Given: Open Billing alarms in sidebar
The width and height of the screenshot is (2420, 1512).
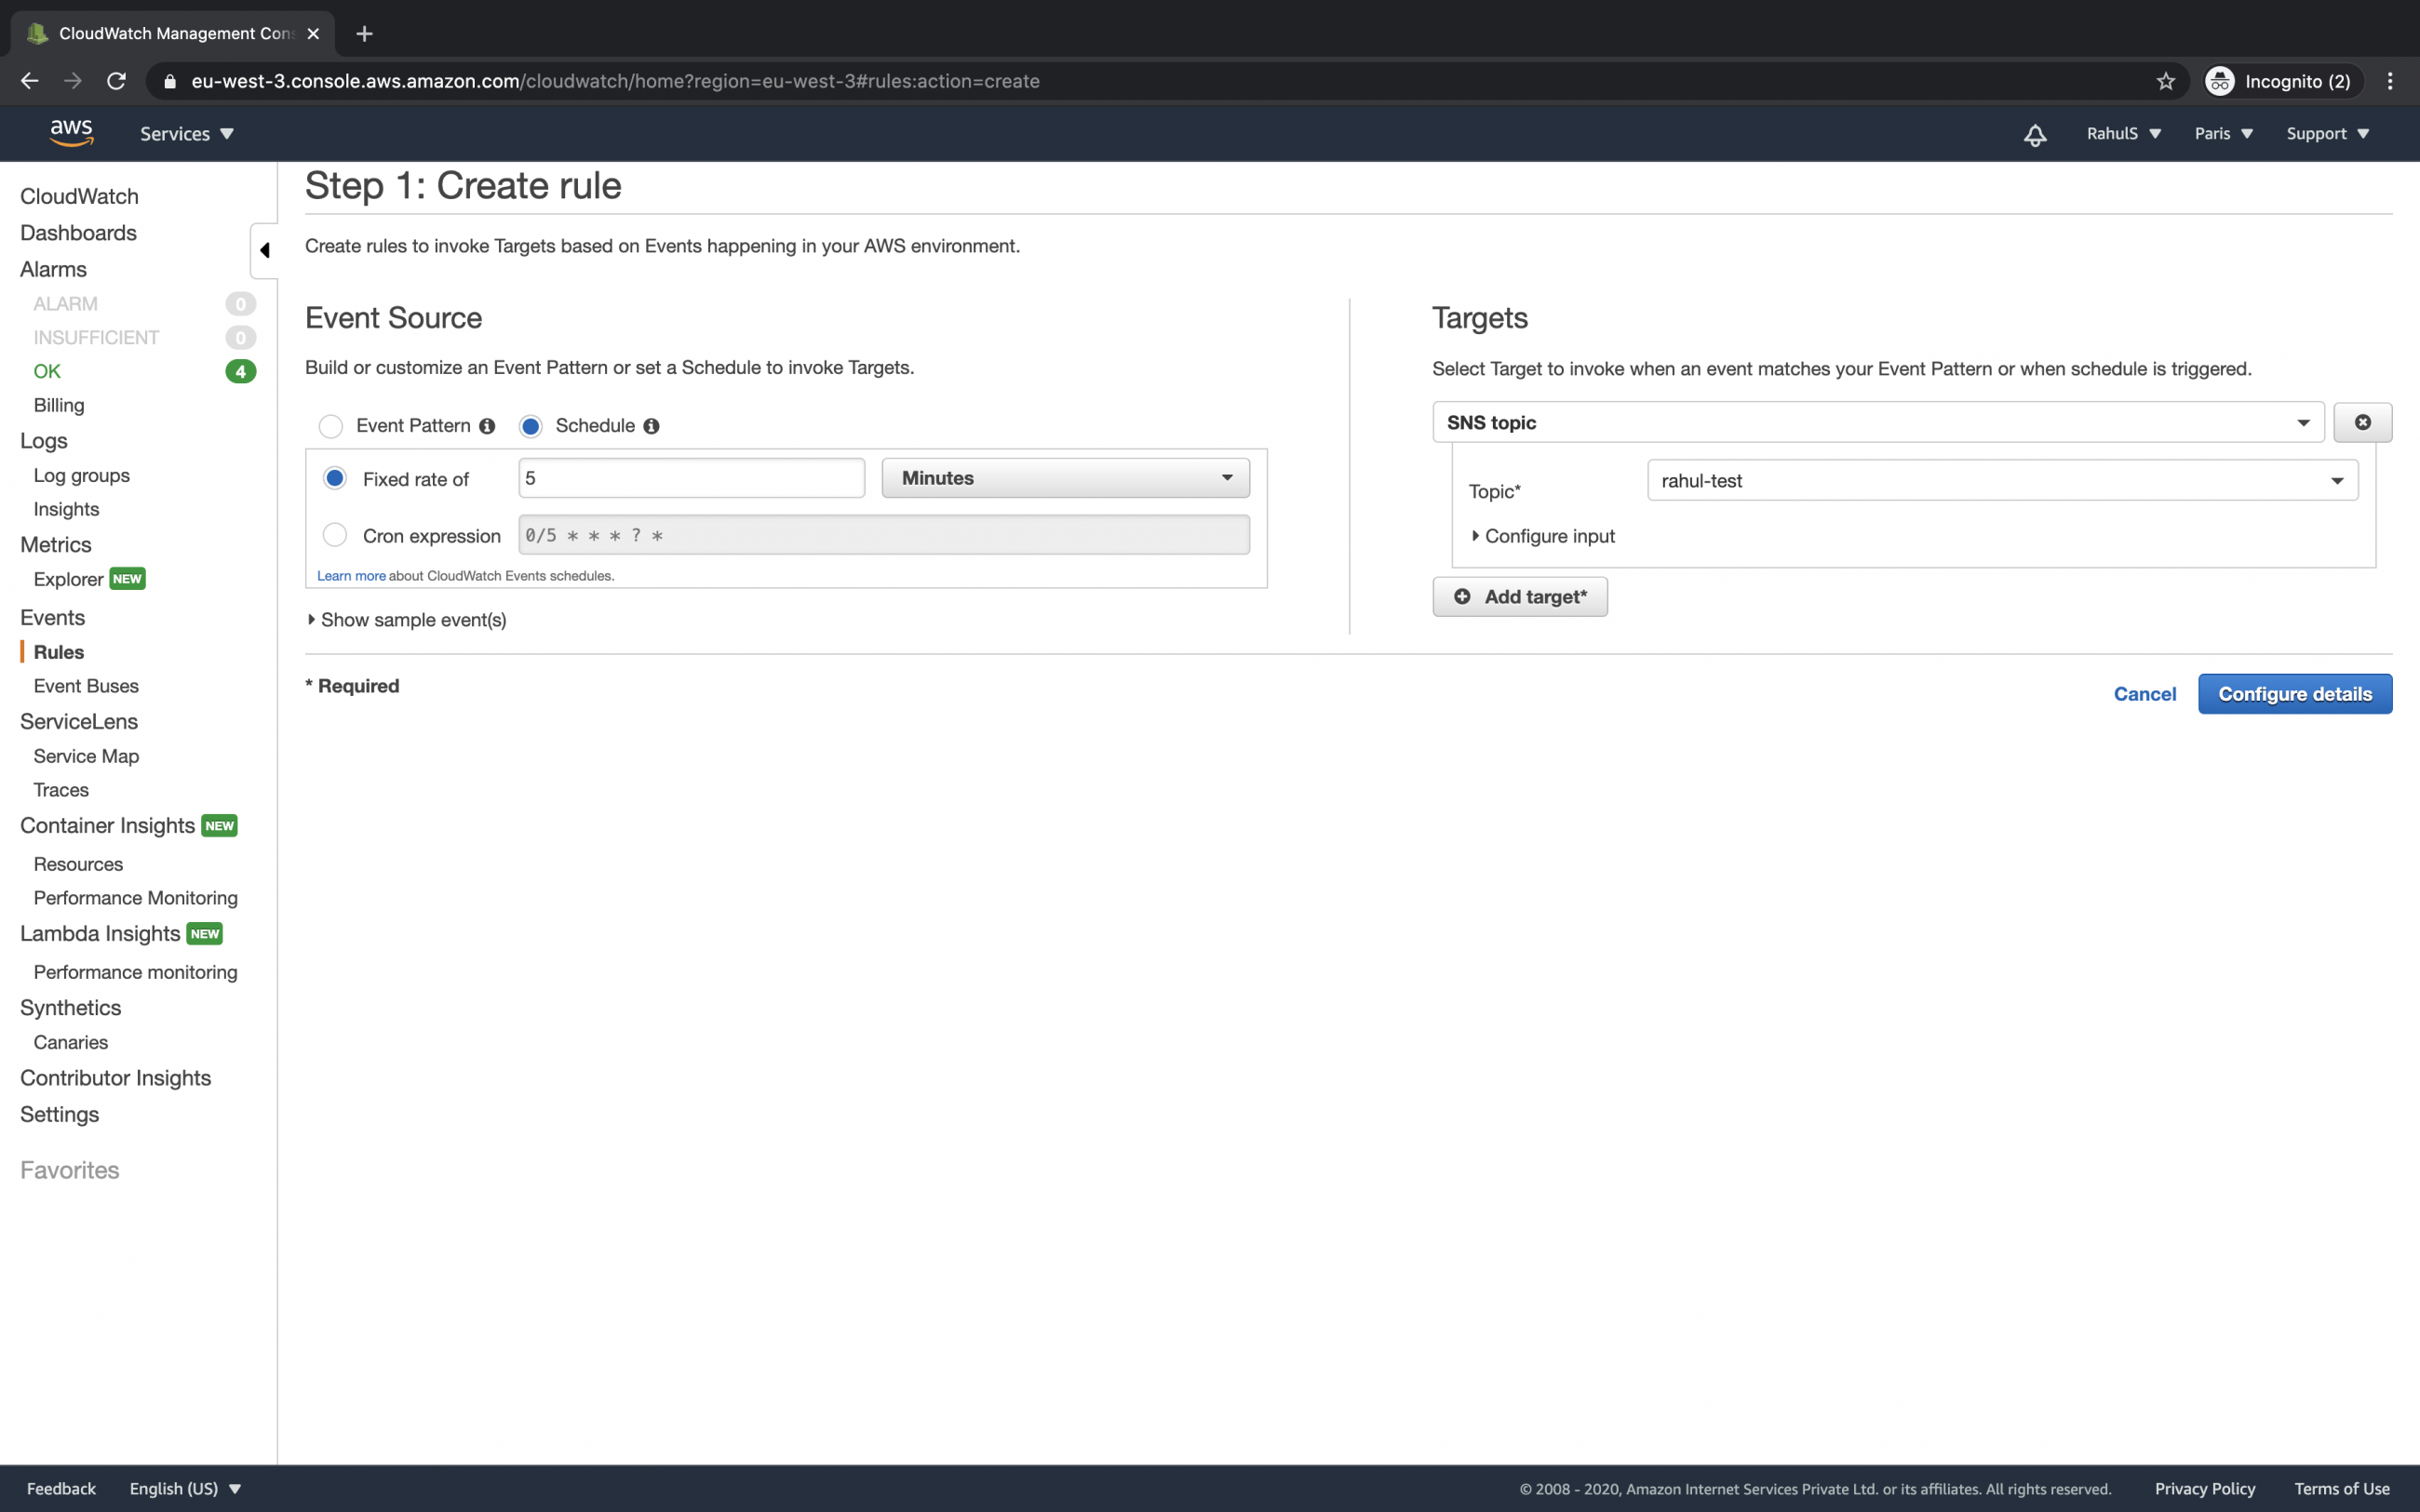Looking at the screenshot, I should (x=59, y=405).
